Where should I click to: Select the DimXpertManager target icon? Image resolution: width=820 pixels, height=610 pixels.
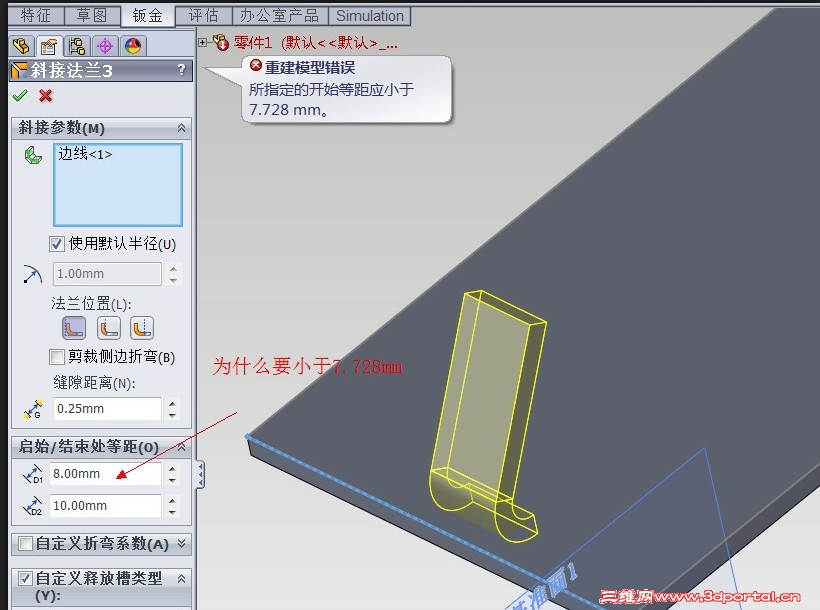105,45
